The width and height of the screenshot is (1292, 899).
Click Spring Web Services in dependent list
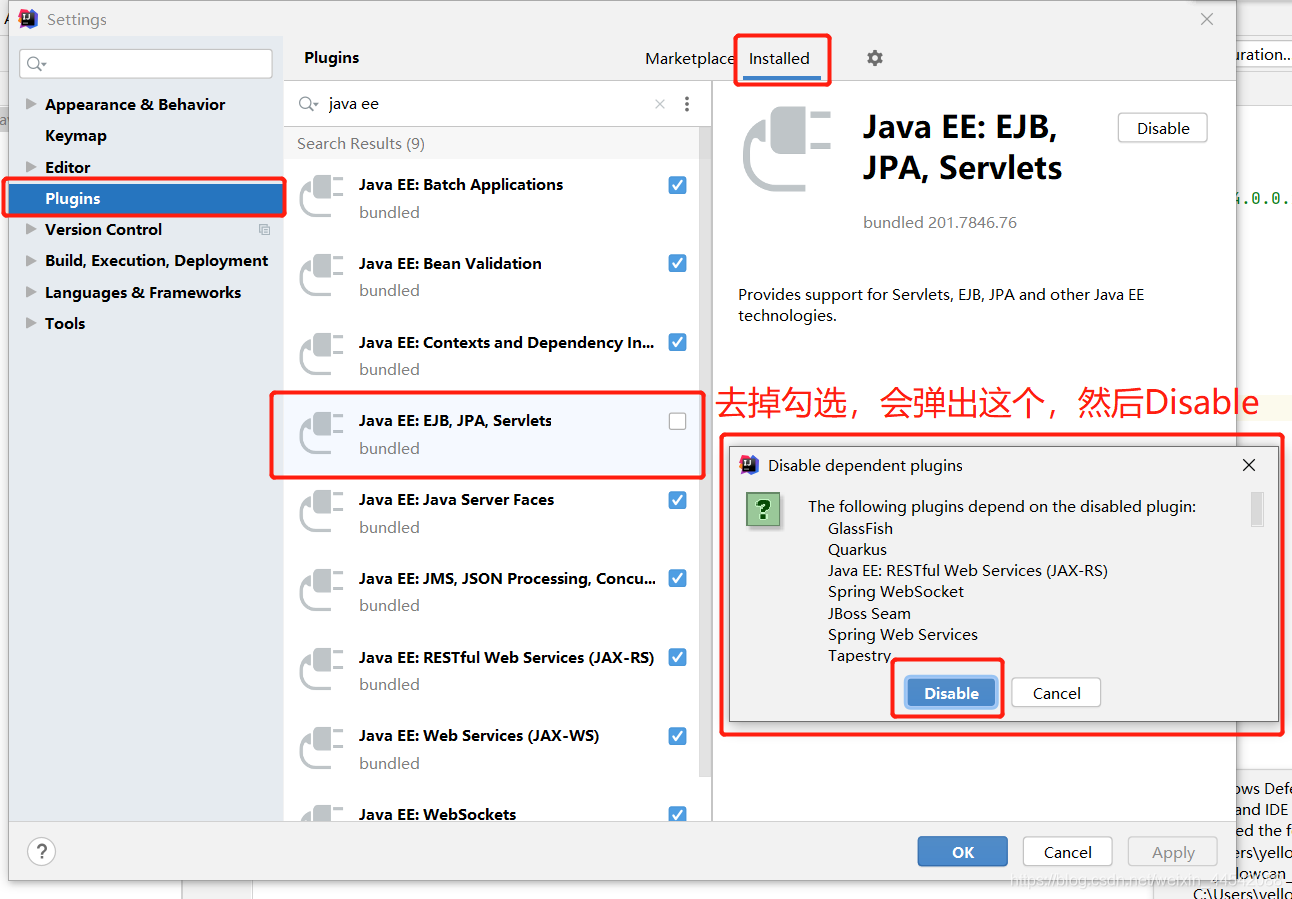click(x=903, y=634)
